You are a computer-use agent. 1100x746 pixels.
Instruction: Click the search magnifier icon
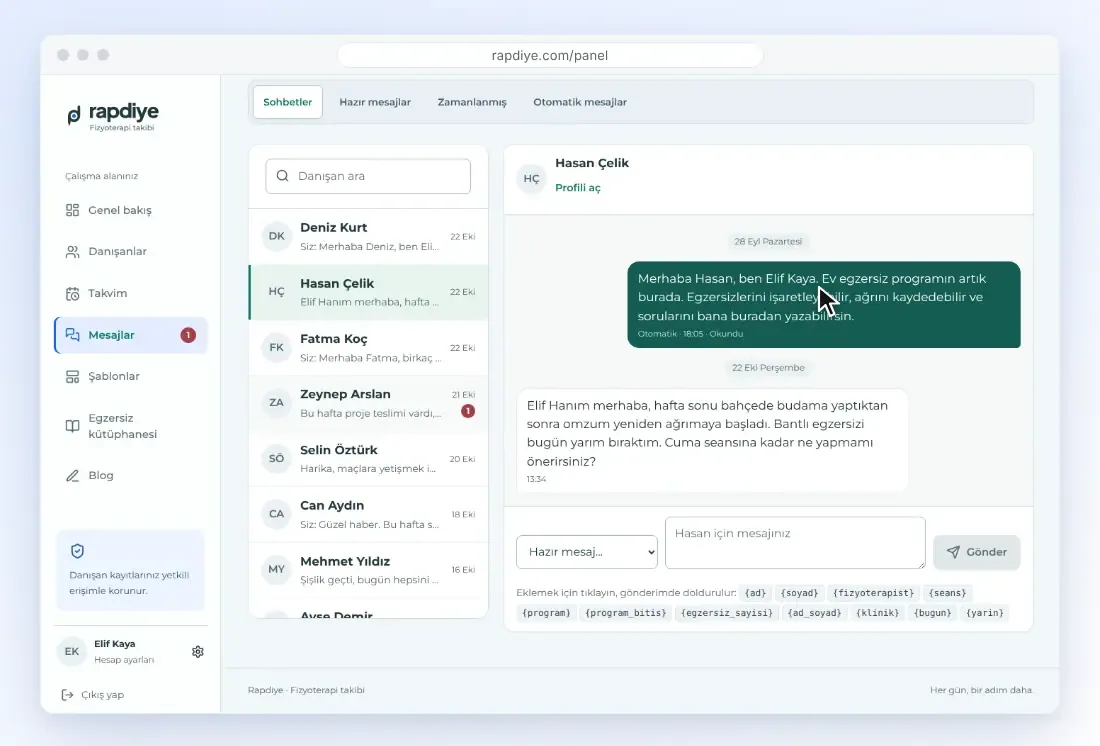[x=283, y=176]
